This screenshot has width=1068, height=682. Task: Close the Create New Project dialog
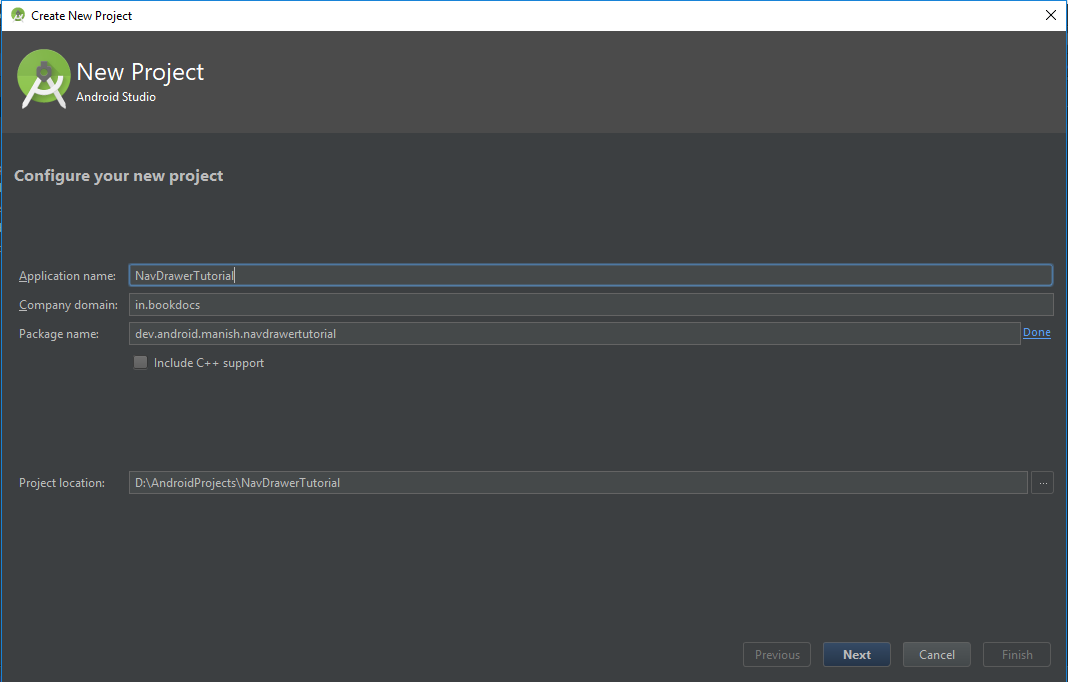[1050, 15]
